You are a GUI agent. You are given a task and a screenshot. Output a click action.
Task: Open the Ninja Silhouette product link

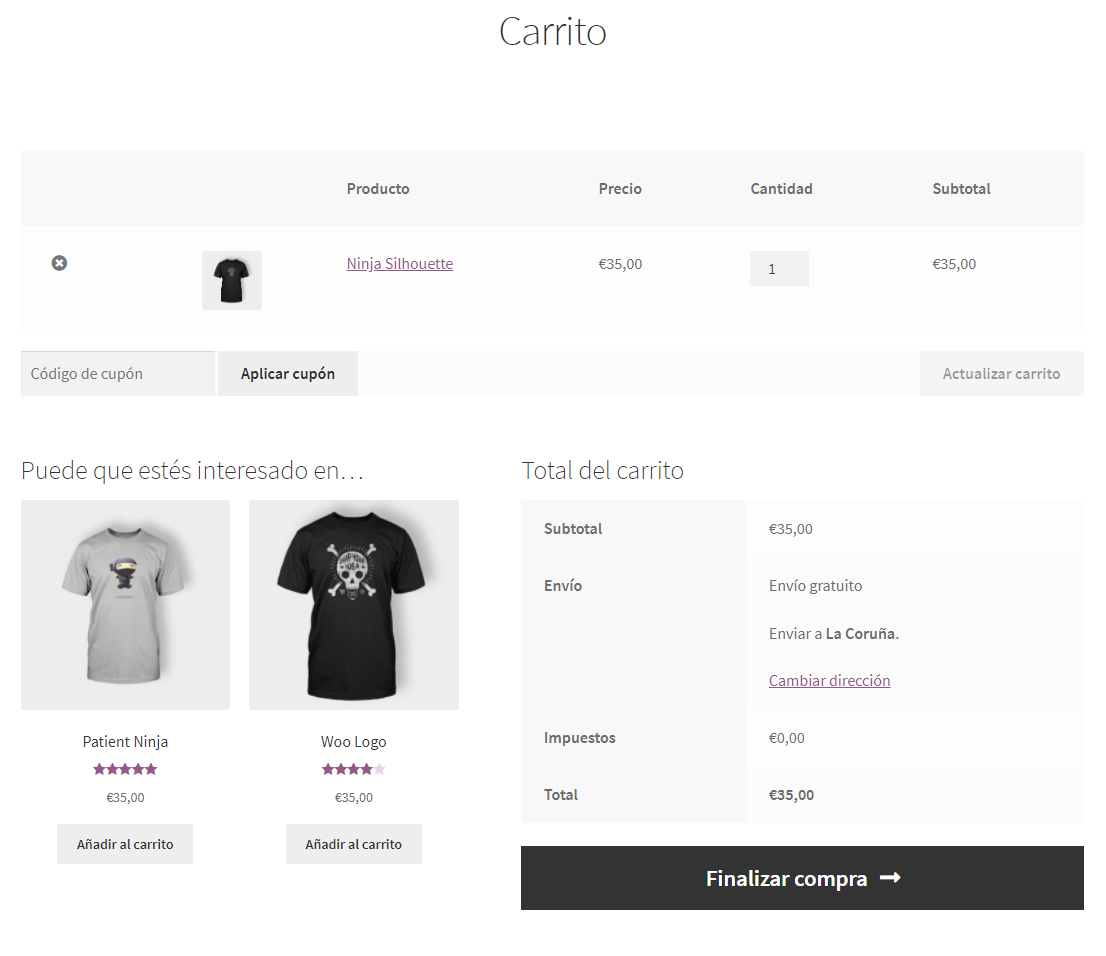(x=399, y=264)
